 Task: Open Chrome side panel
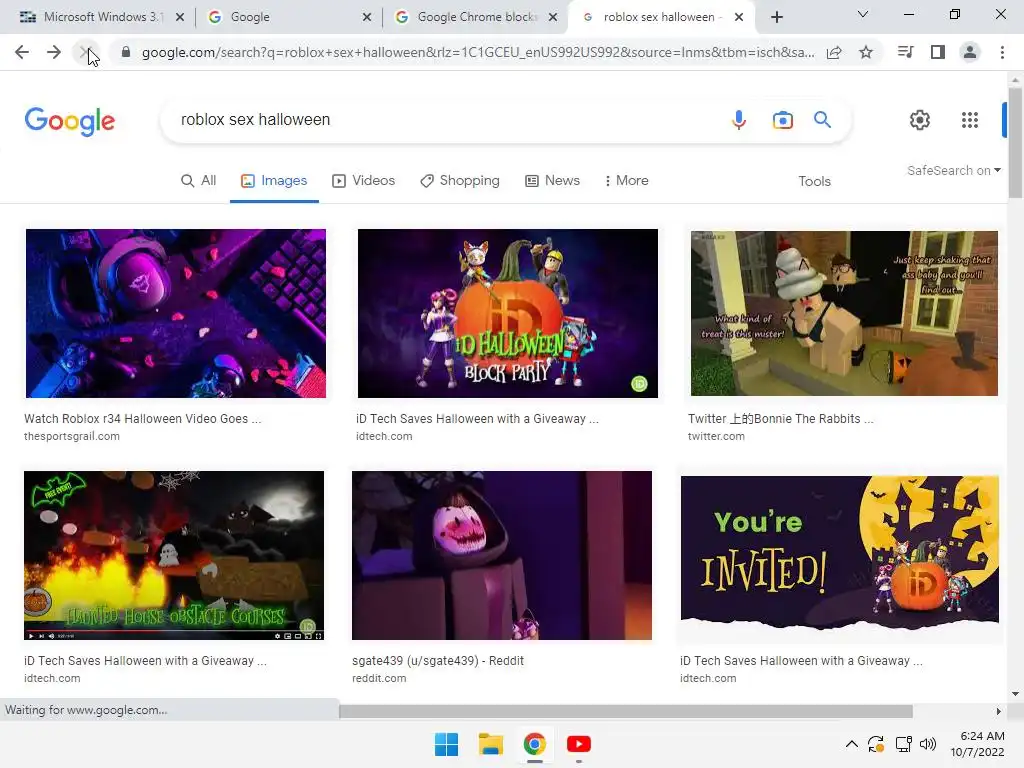938,52
